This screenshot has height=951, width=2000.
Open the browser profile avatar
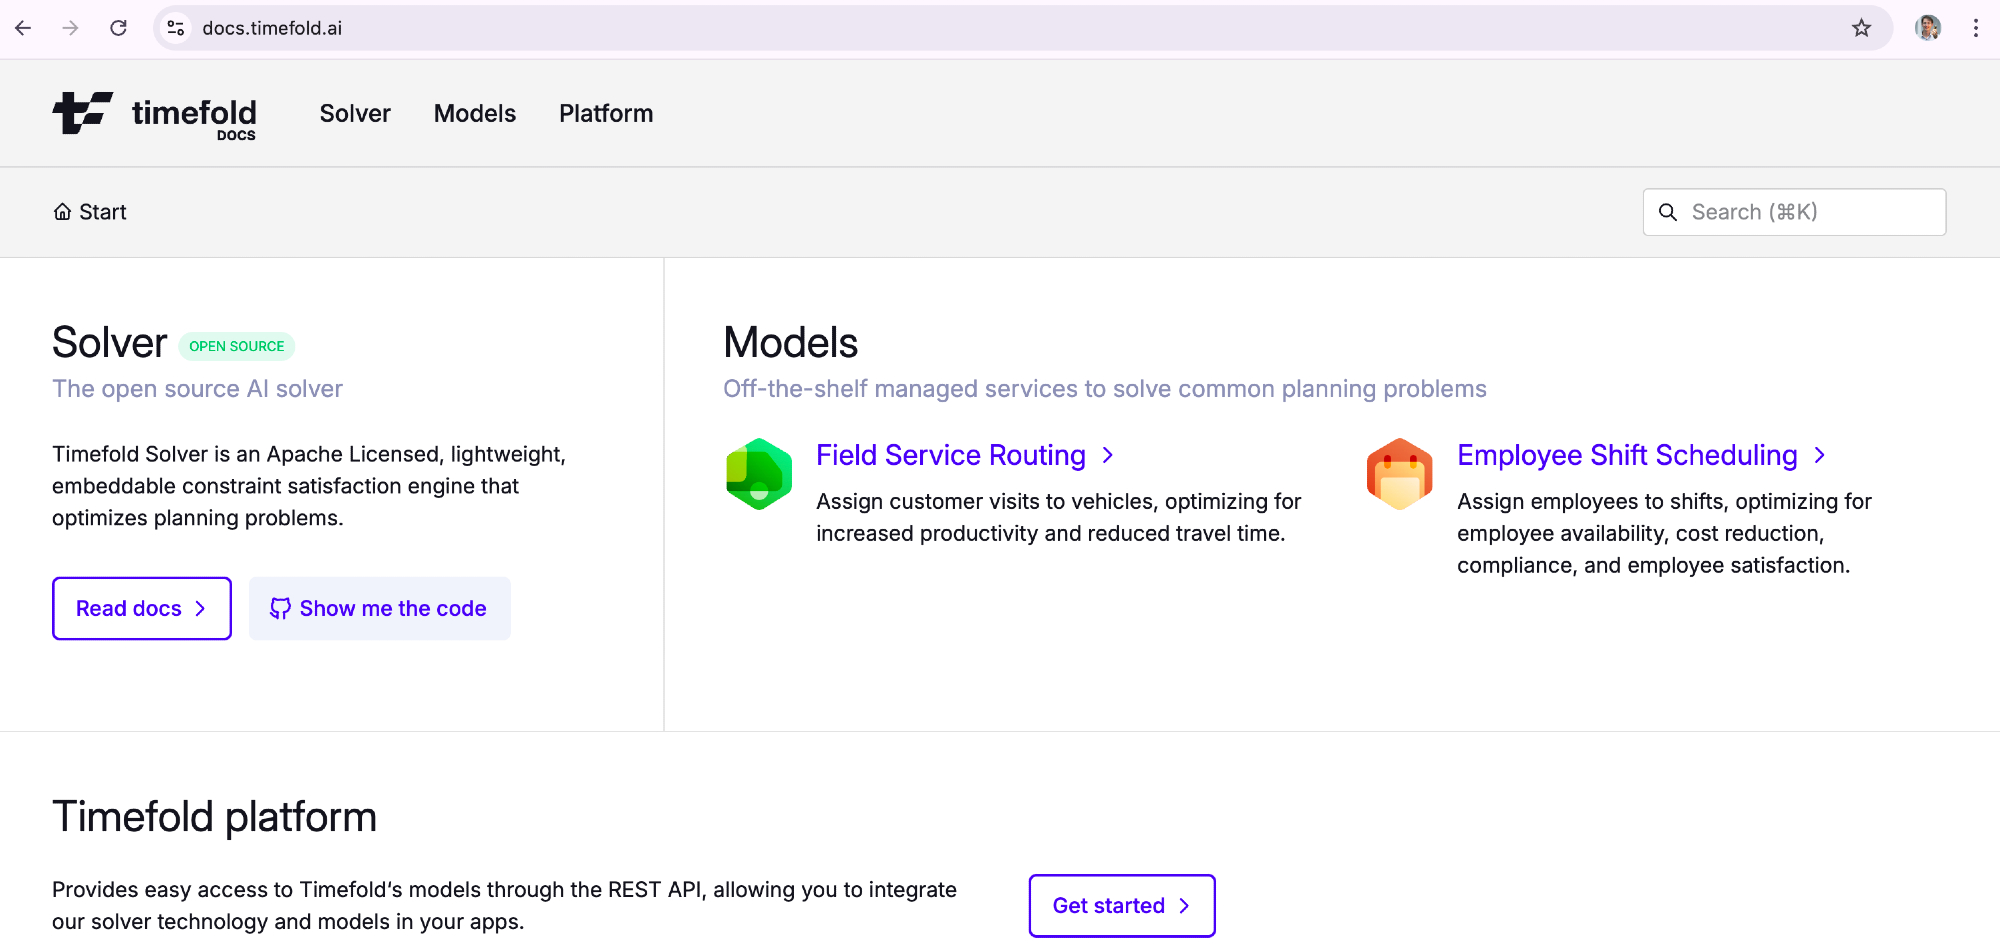[1928, 28]
